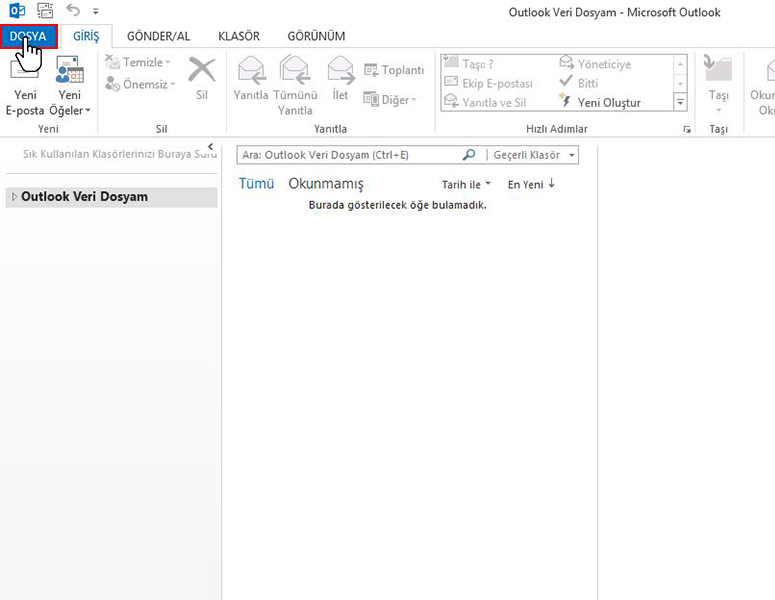775x600 pixels.
Task: Open the Tarih ile sort dropdown
Action: coord(466,185)
